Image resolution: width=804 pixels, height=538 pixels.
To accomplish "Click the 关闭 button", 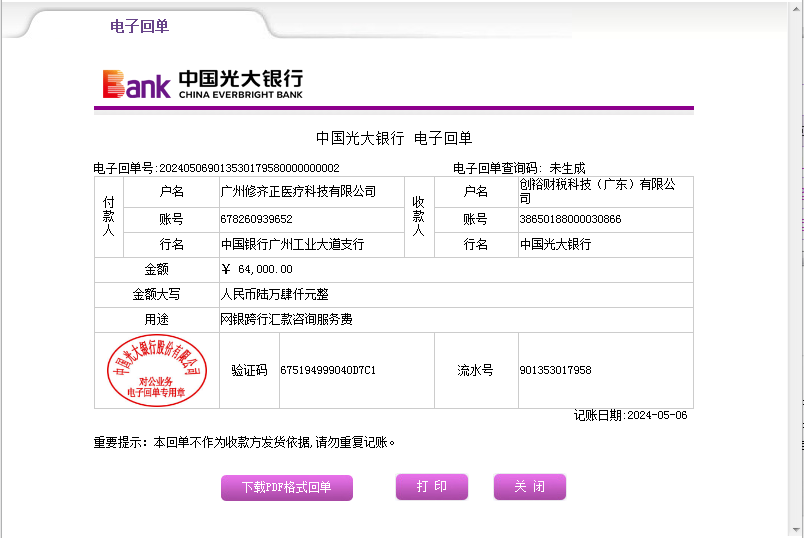I will click(x=530, y=486).
